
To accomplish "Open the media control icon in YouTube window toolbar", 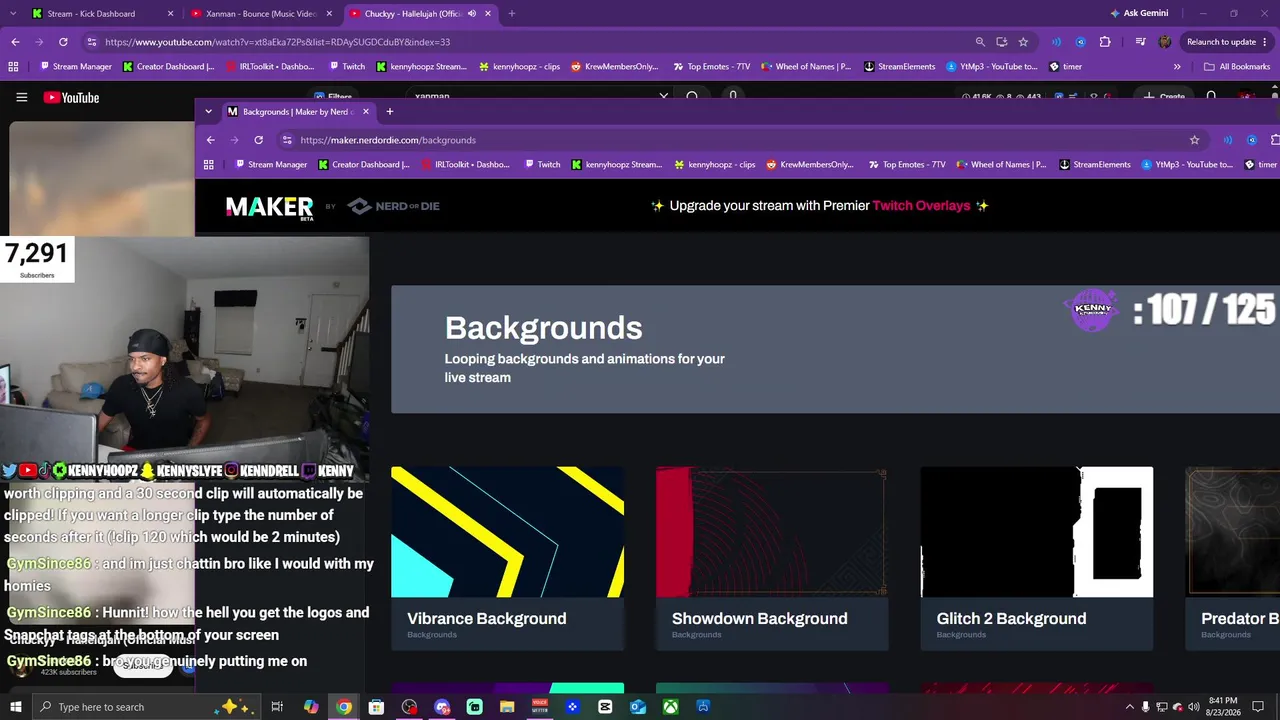I will tap(1141, 42).
